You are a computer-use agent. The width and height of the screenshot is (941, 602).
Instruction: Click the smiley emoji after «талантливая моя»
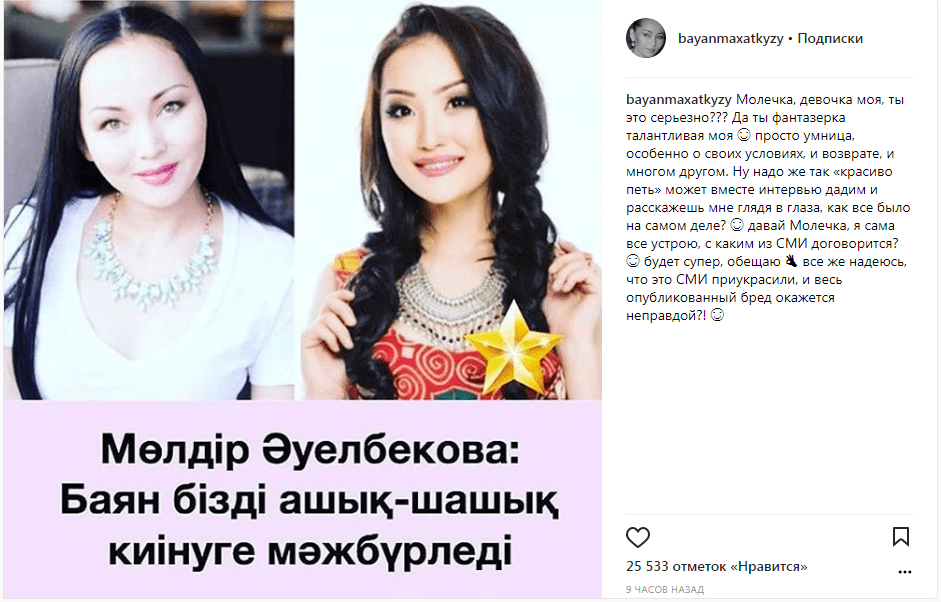[x=744, y=136]
